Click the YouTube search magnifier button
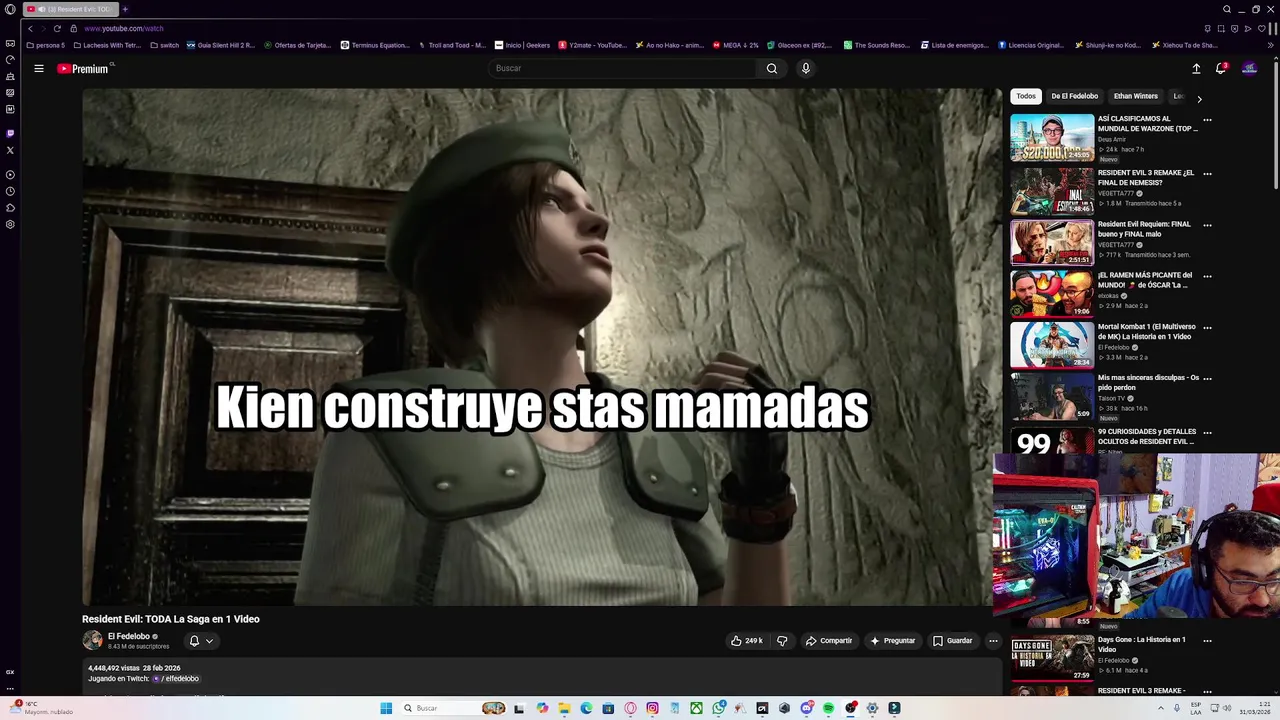The image size is (1280, 720). [x=771, y=68]
